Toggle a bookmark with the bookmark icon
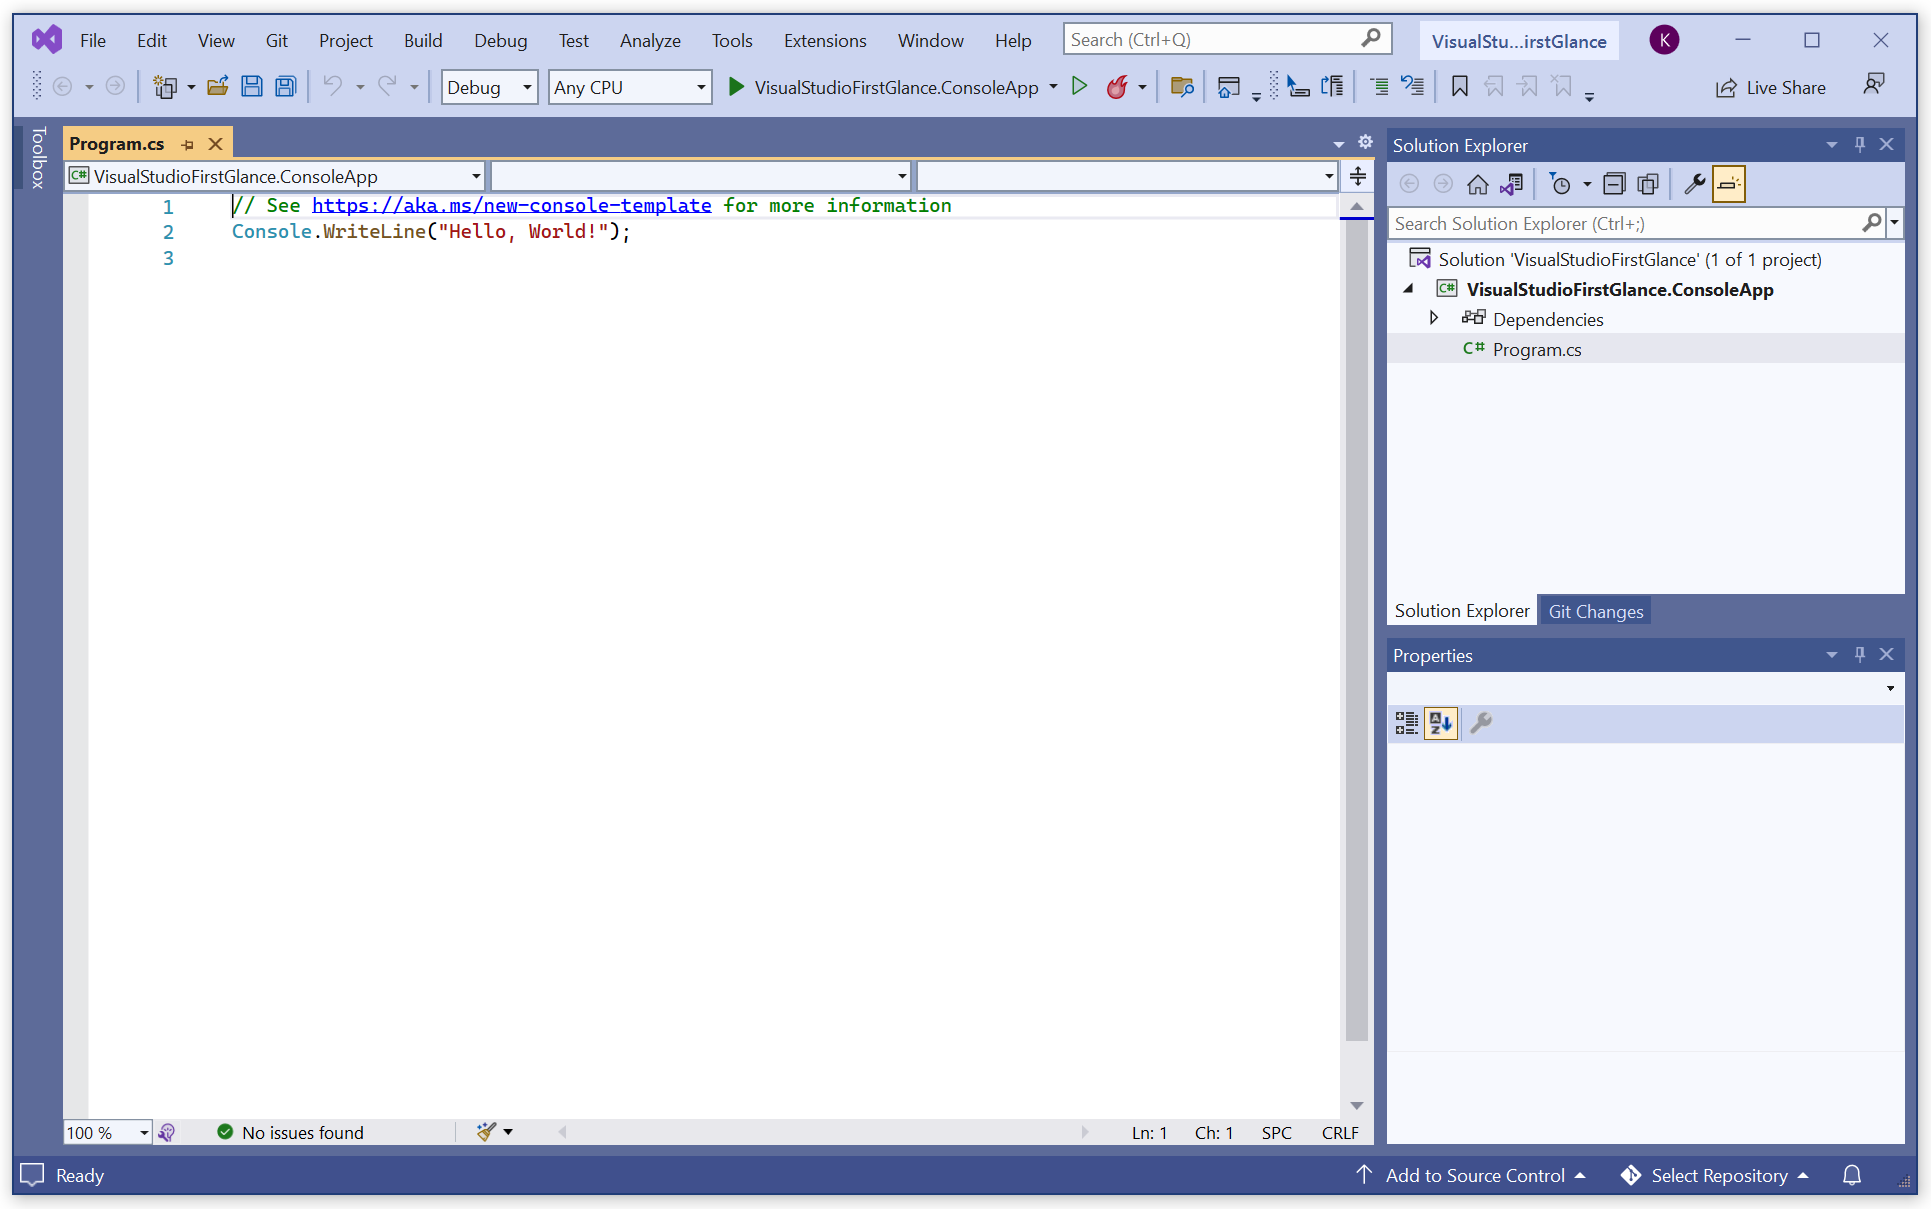Image resolution: width=1931 pixels, height=1209 pixels. coord(1459,86)
